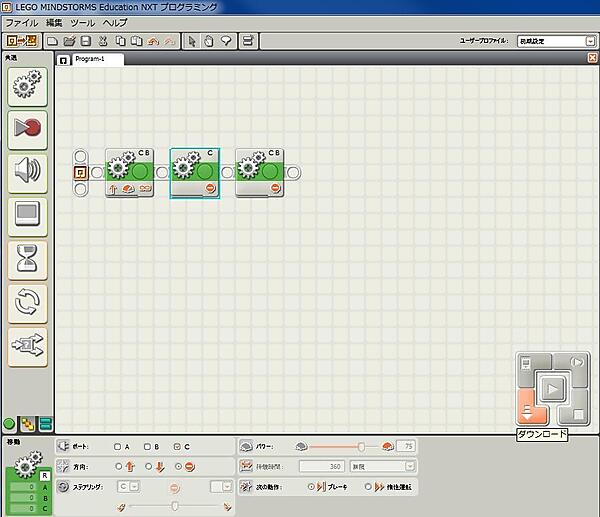Open the ファイル menu
Screen dimensions: 600x517
point(22,22)
